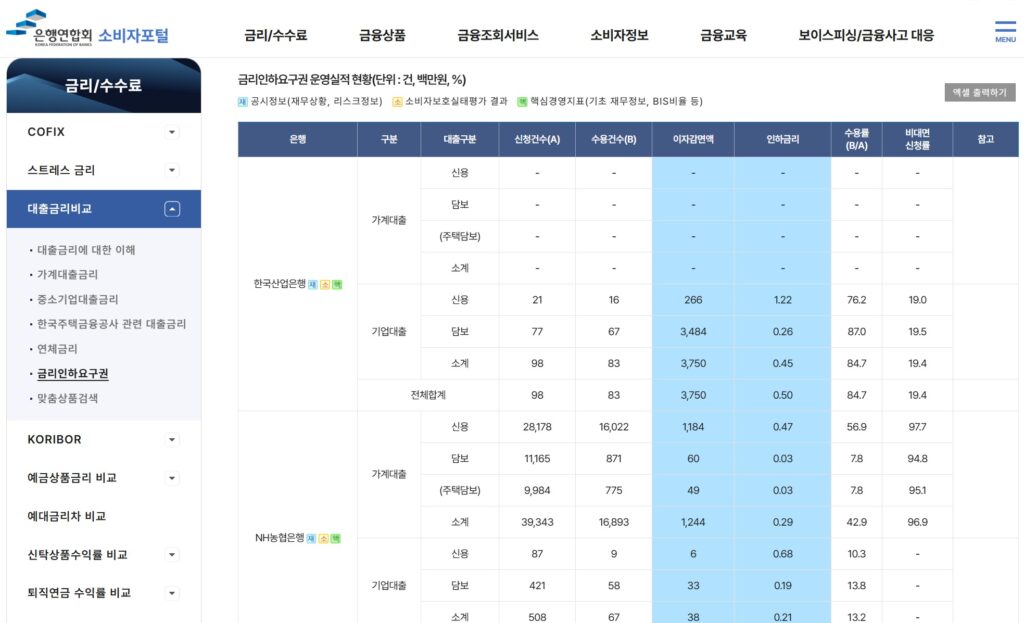Click the 핵 badge next to 한국산업은행
This screenshot has height=623, width=1024.
point(337,283)
